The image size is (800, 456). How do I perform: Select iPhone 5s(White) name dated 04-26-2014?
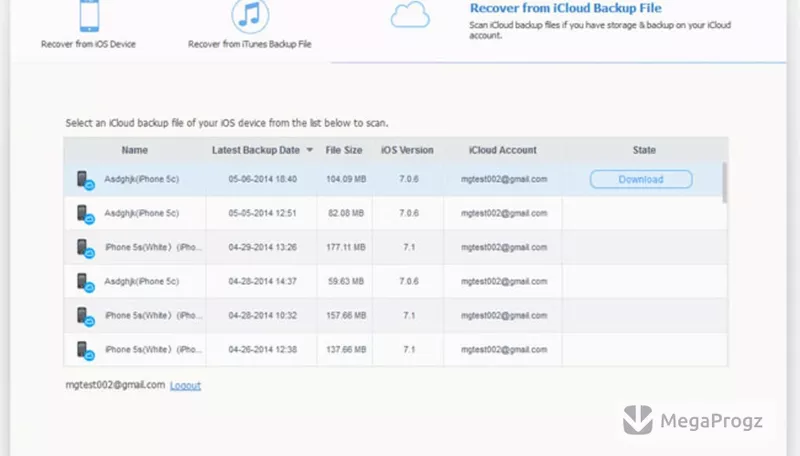point(153,350)
